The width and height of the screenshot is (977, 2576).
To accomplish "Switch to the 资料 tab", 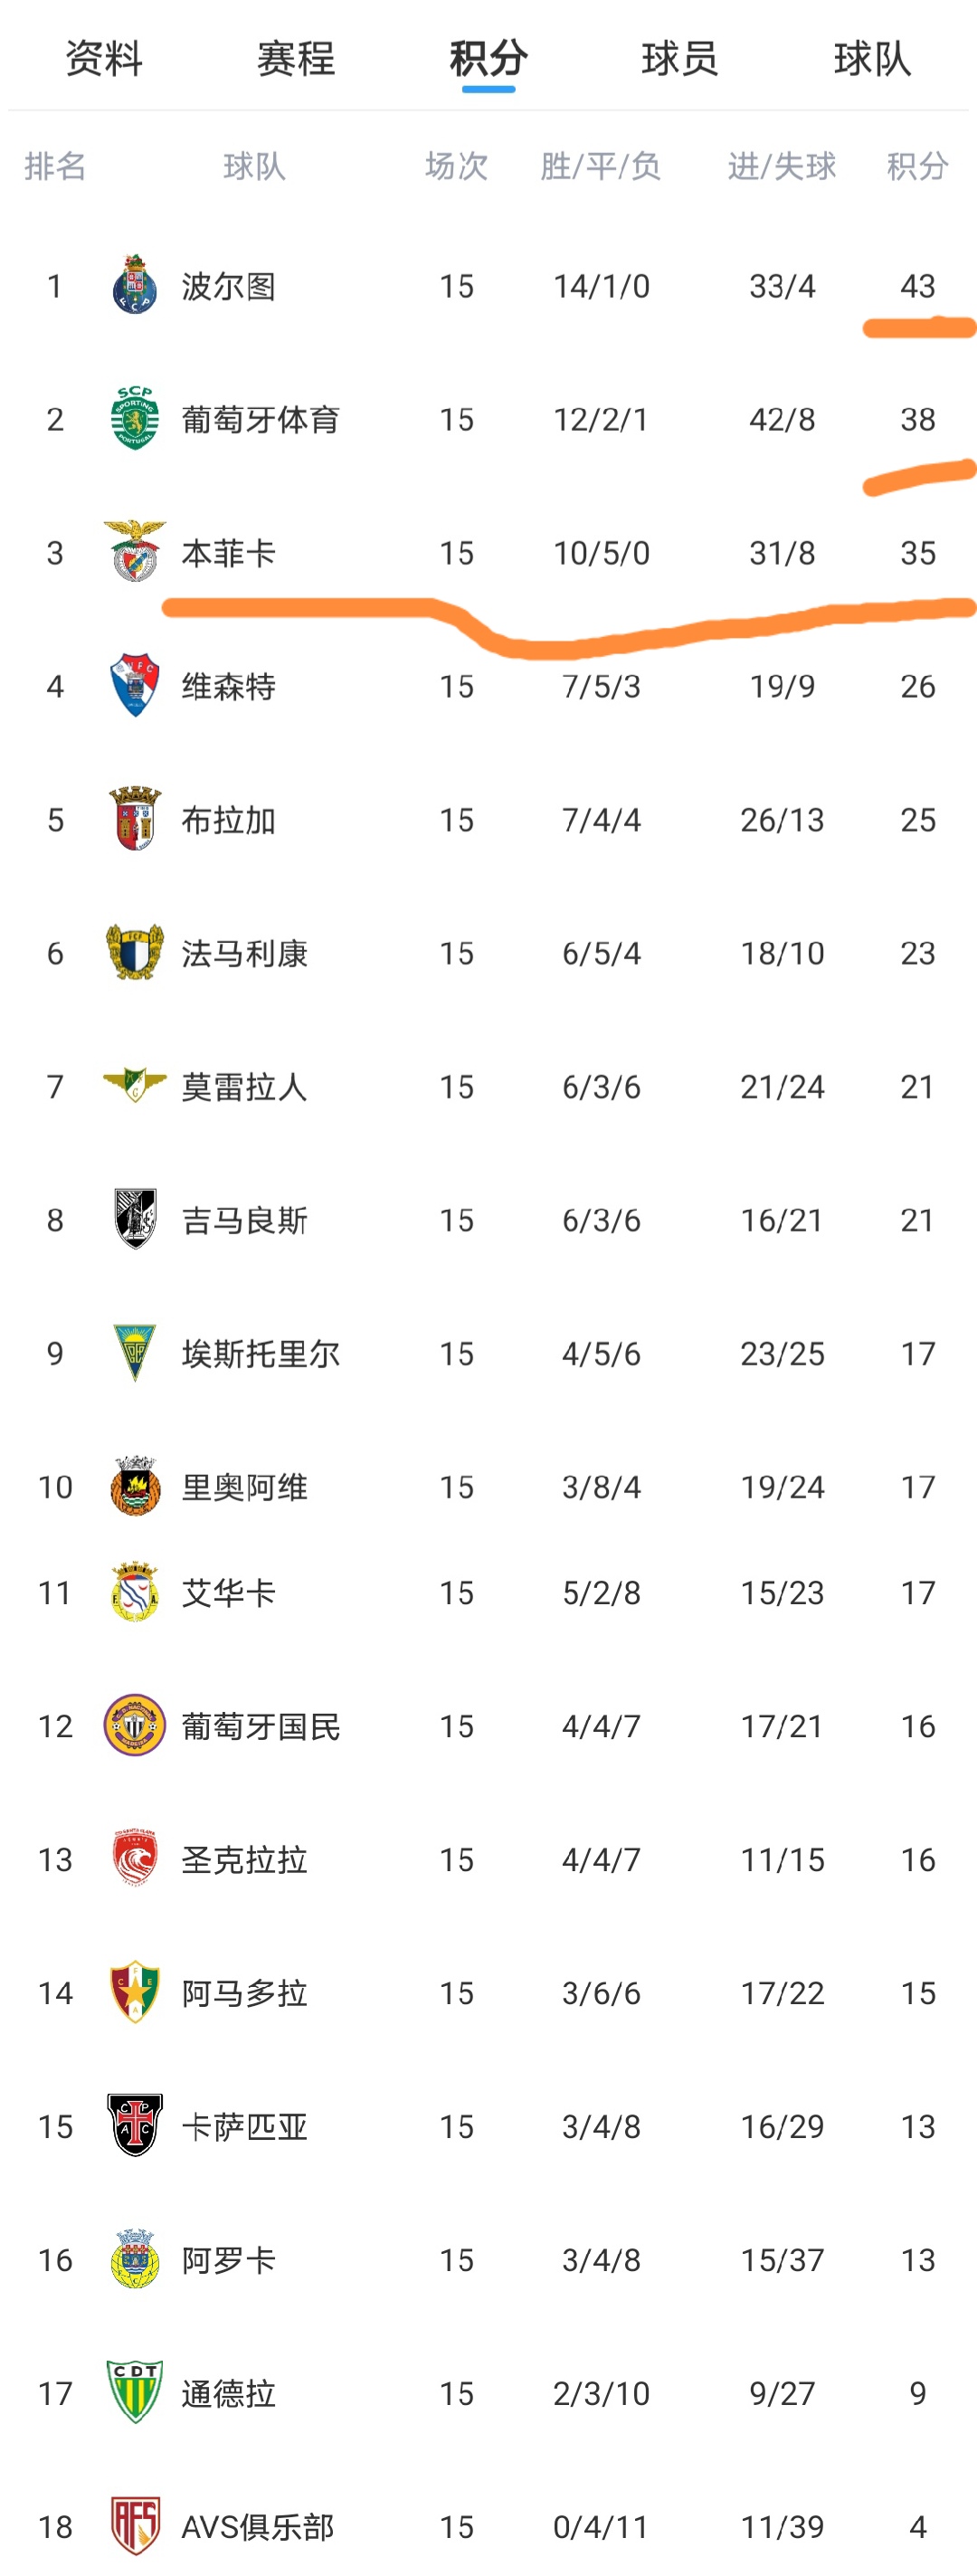I will [x=104, y=58].
